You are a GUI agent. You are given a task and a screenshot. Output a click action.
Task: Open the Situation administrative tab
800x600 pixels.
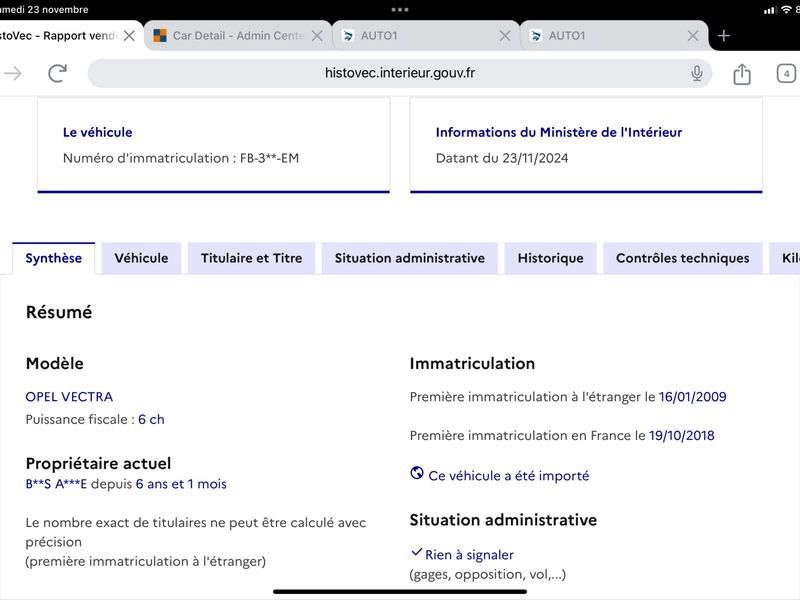click(x=410, y=258)
